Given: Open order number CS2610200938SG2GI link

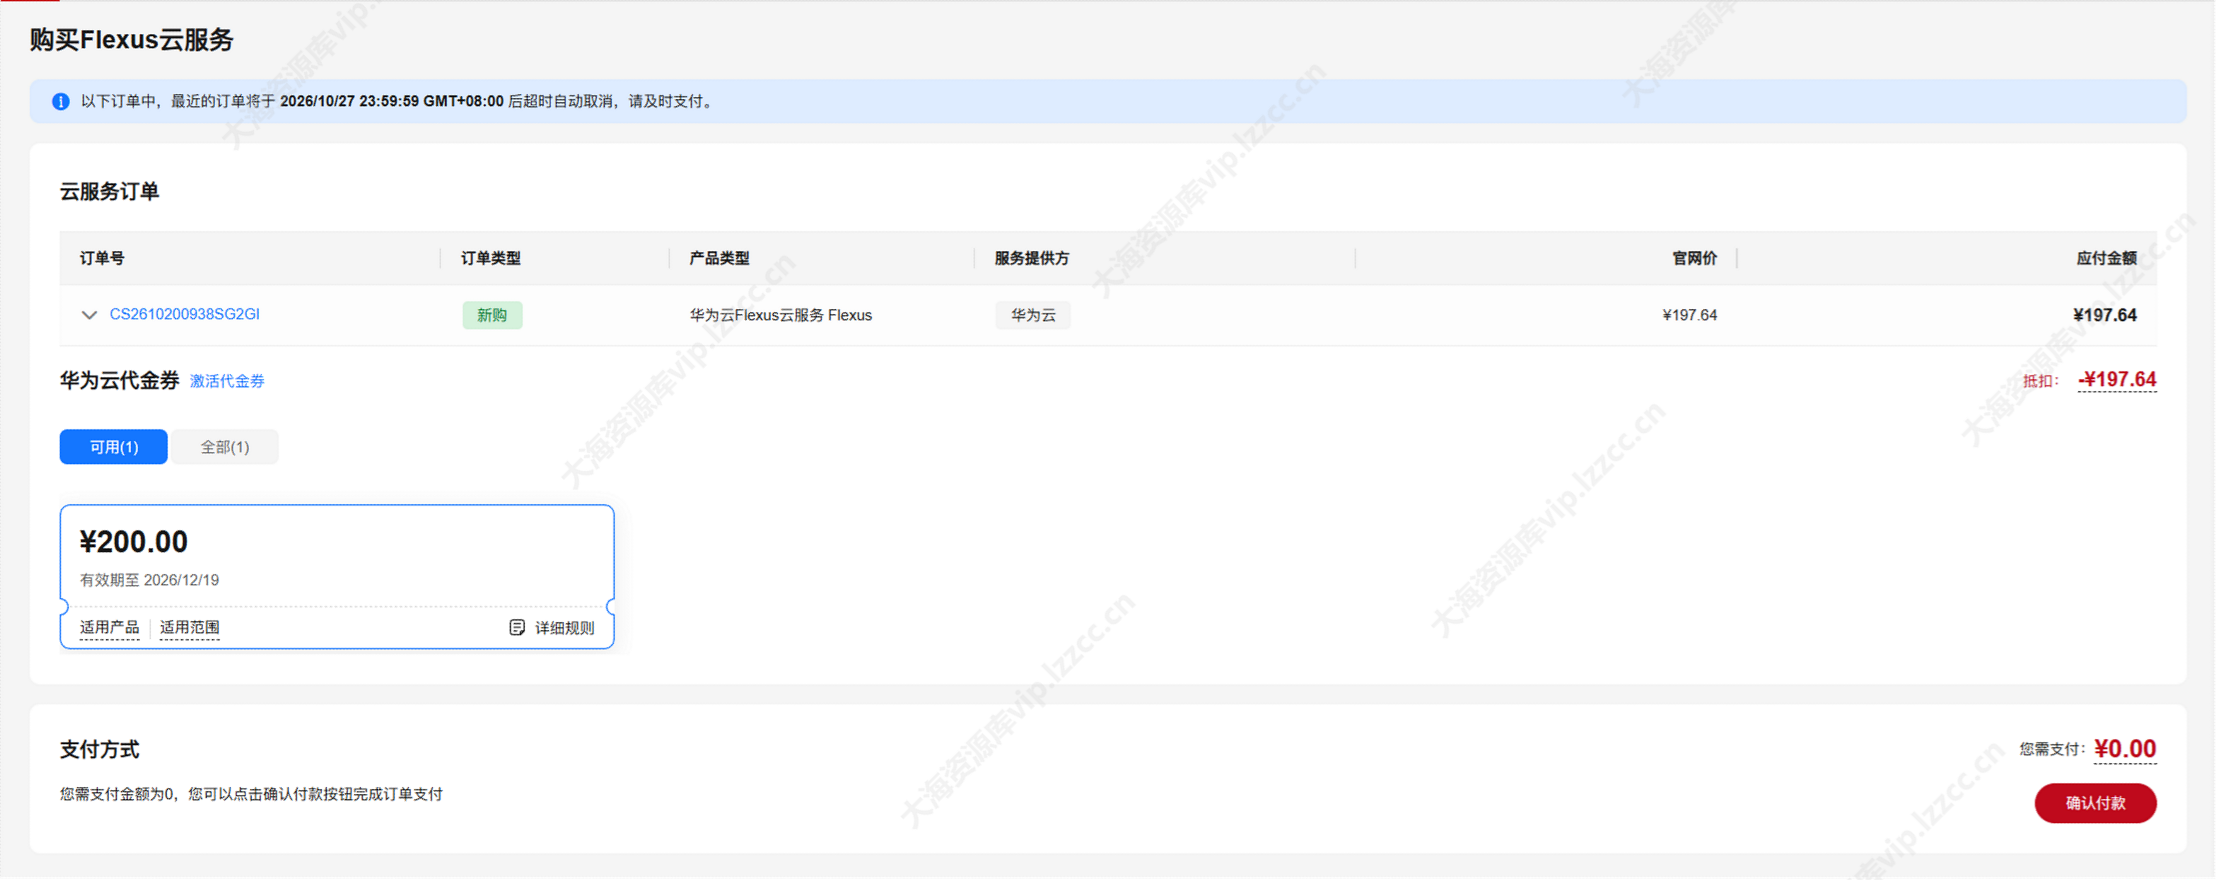Looking at the screenshot, I should pos(185,314).
